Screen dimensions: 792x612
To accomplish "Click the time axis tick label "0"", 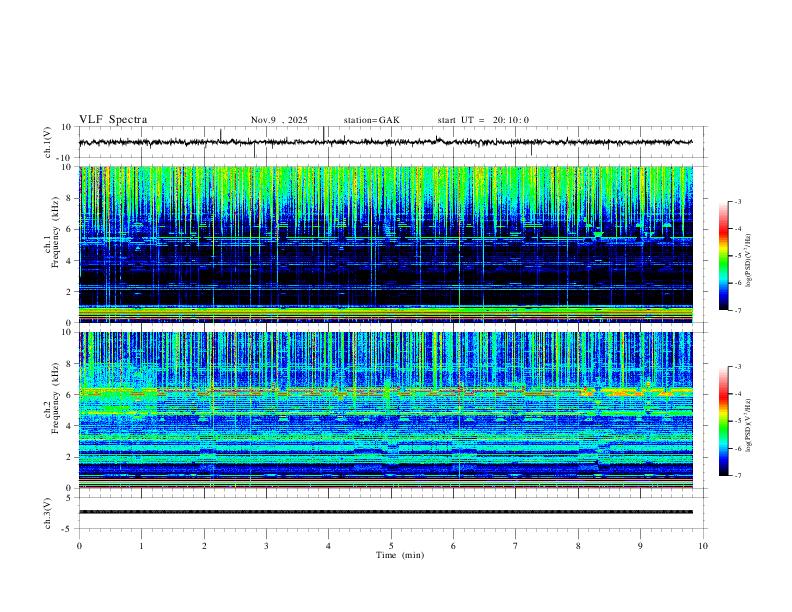I will [79, 546].
